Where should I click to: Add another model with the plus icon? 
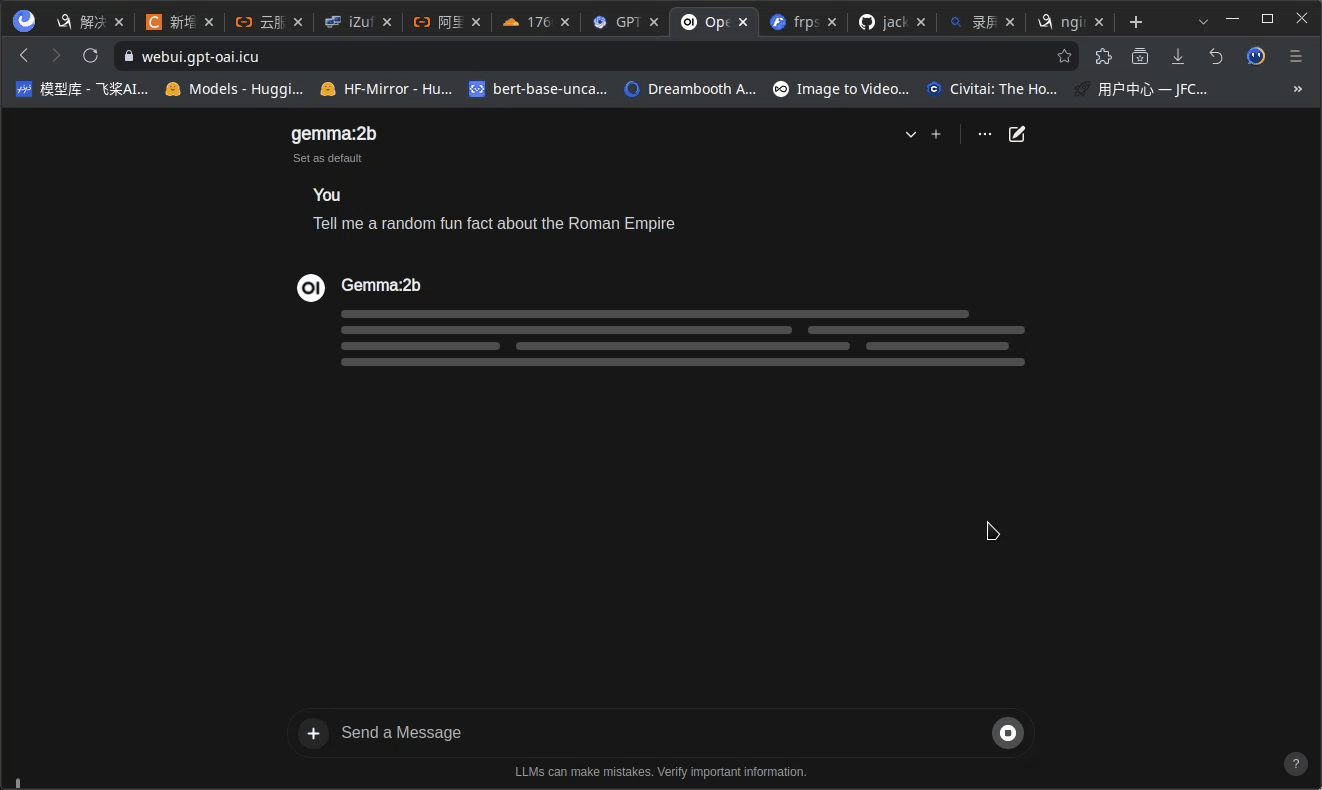[x=936, y=134]
